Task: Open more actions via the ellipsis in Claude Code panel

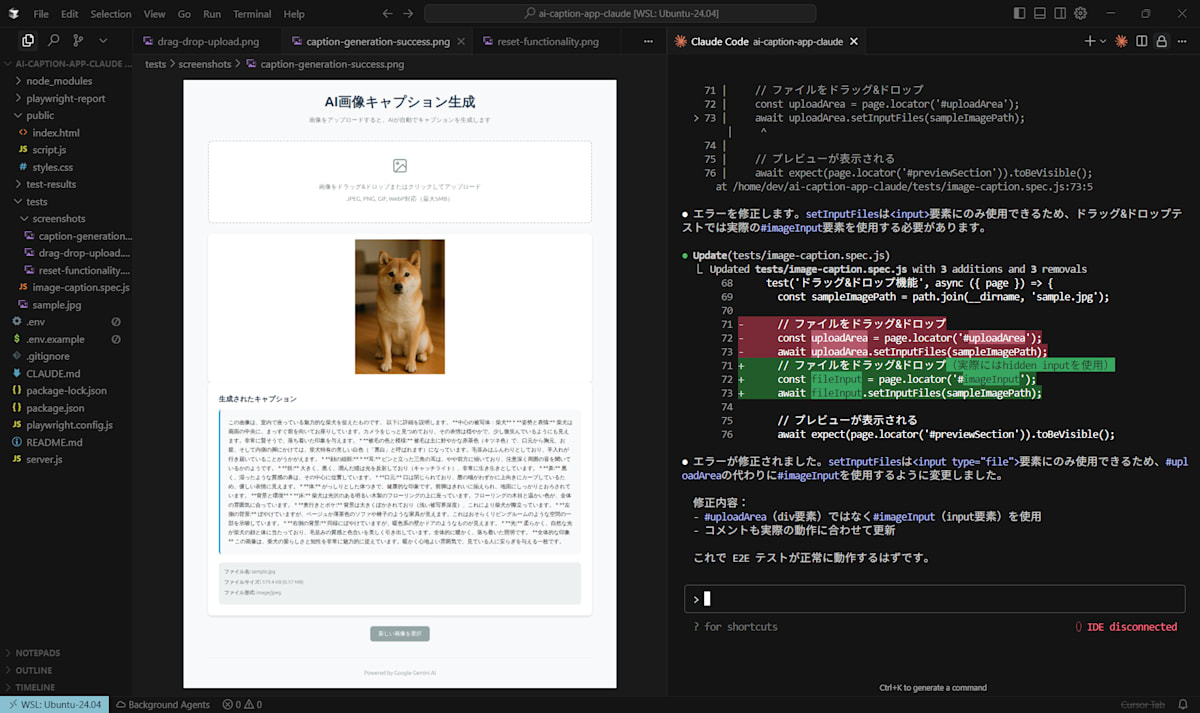Action: click(1181, 41)
